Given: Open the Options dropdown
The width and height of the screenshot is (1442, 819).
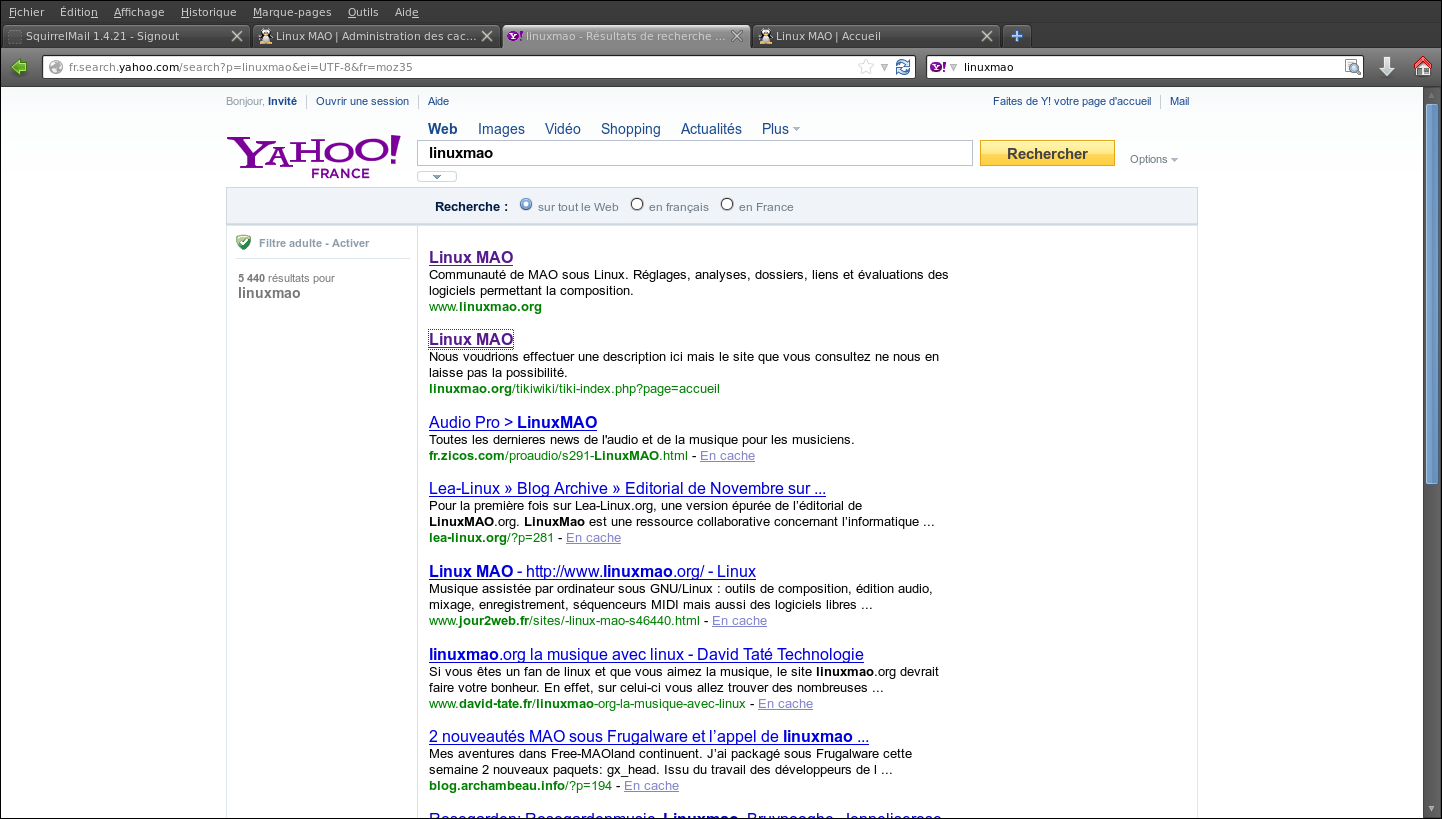Looking at the screenshot, I should 1154,159.
